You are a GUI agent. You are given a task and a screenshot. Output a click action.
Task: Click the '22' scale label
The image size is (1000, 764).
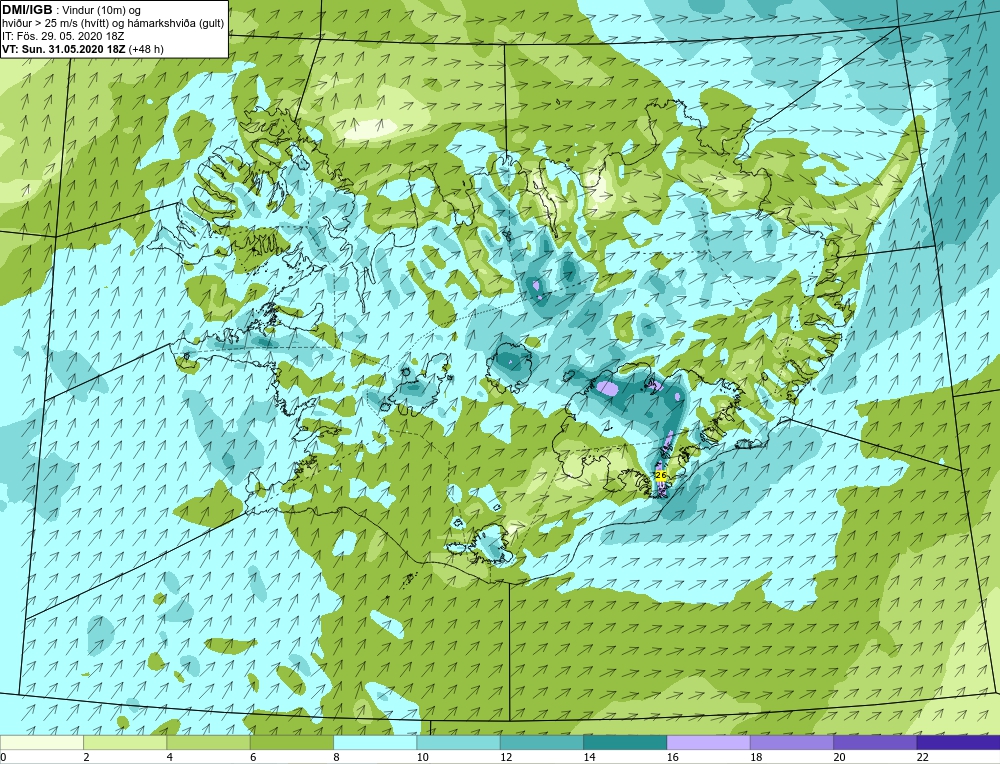[923, 757]
